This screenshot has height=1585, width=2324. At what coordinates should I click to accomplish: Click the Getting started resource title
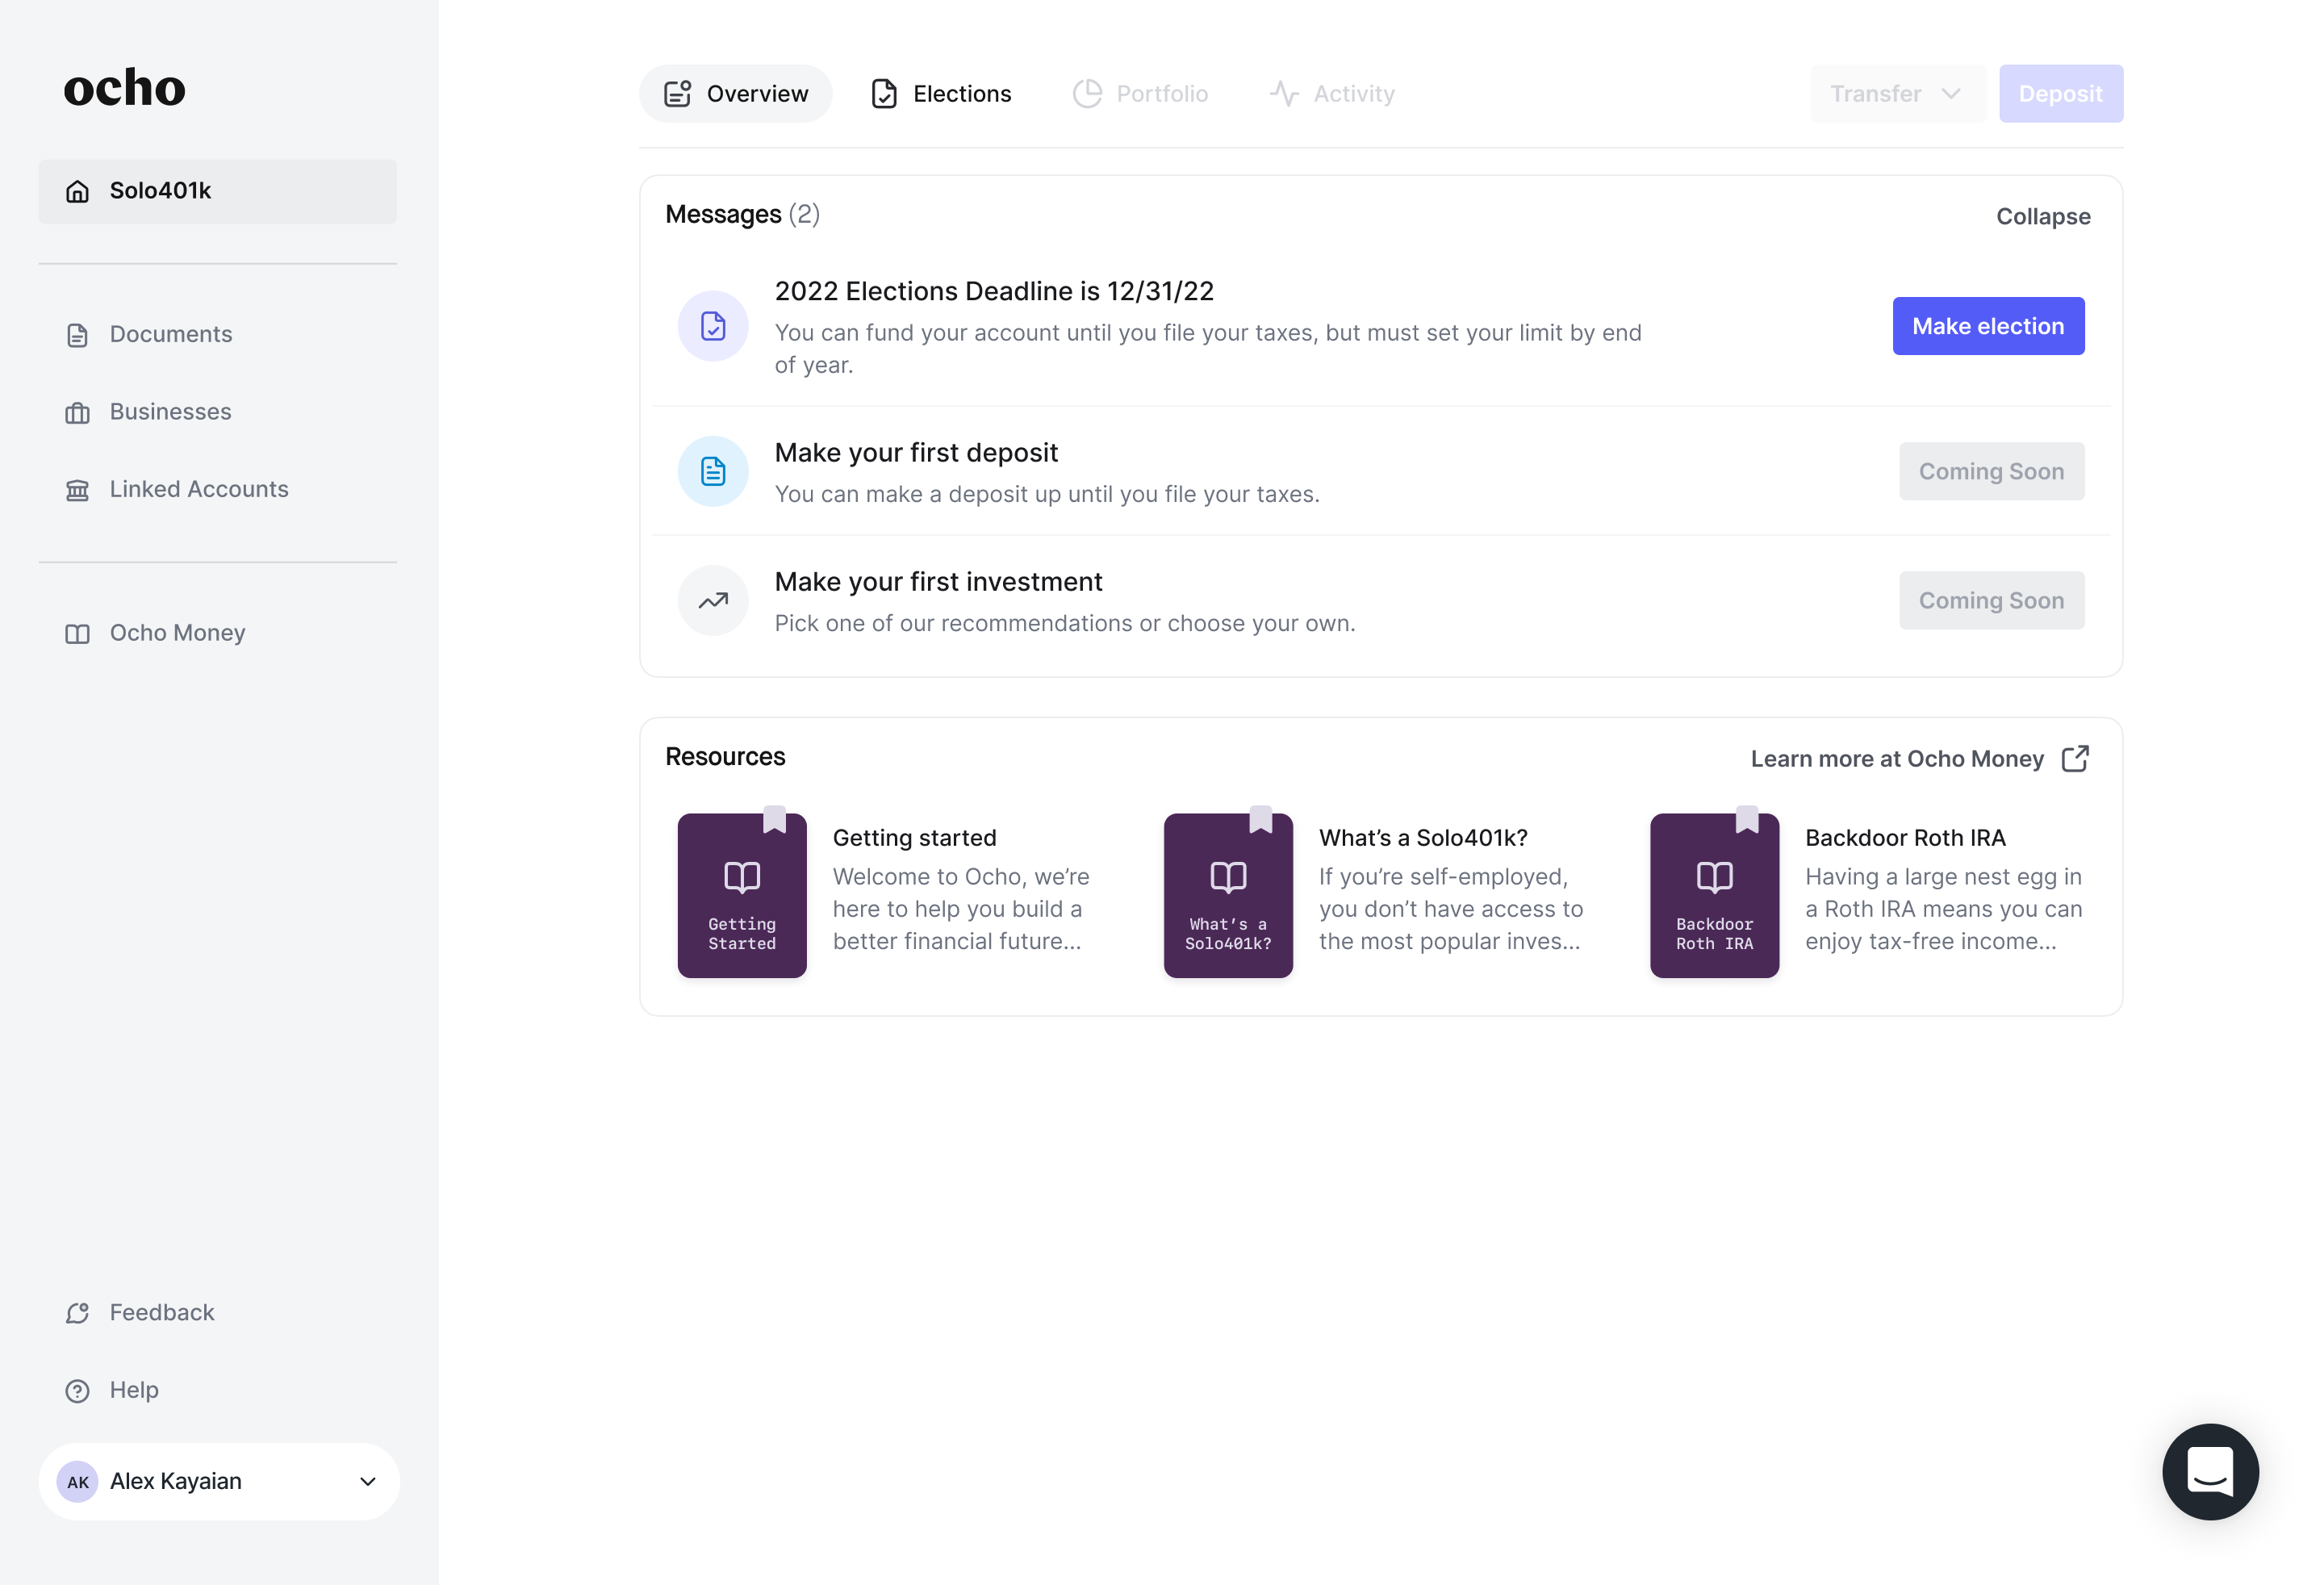point(914,838)
